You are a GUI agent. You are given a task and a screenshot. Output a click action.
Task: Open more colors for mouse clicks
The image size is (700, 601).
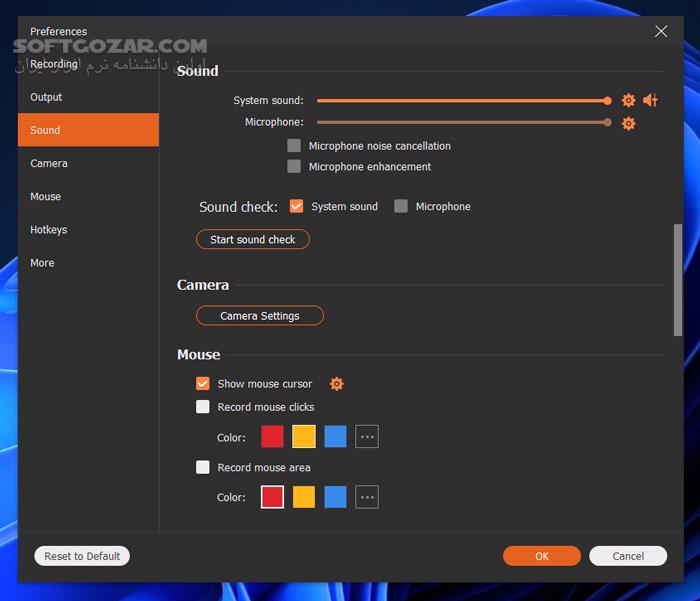click(367, 437)
